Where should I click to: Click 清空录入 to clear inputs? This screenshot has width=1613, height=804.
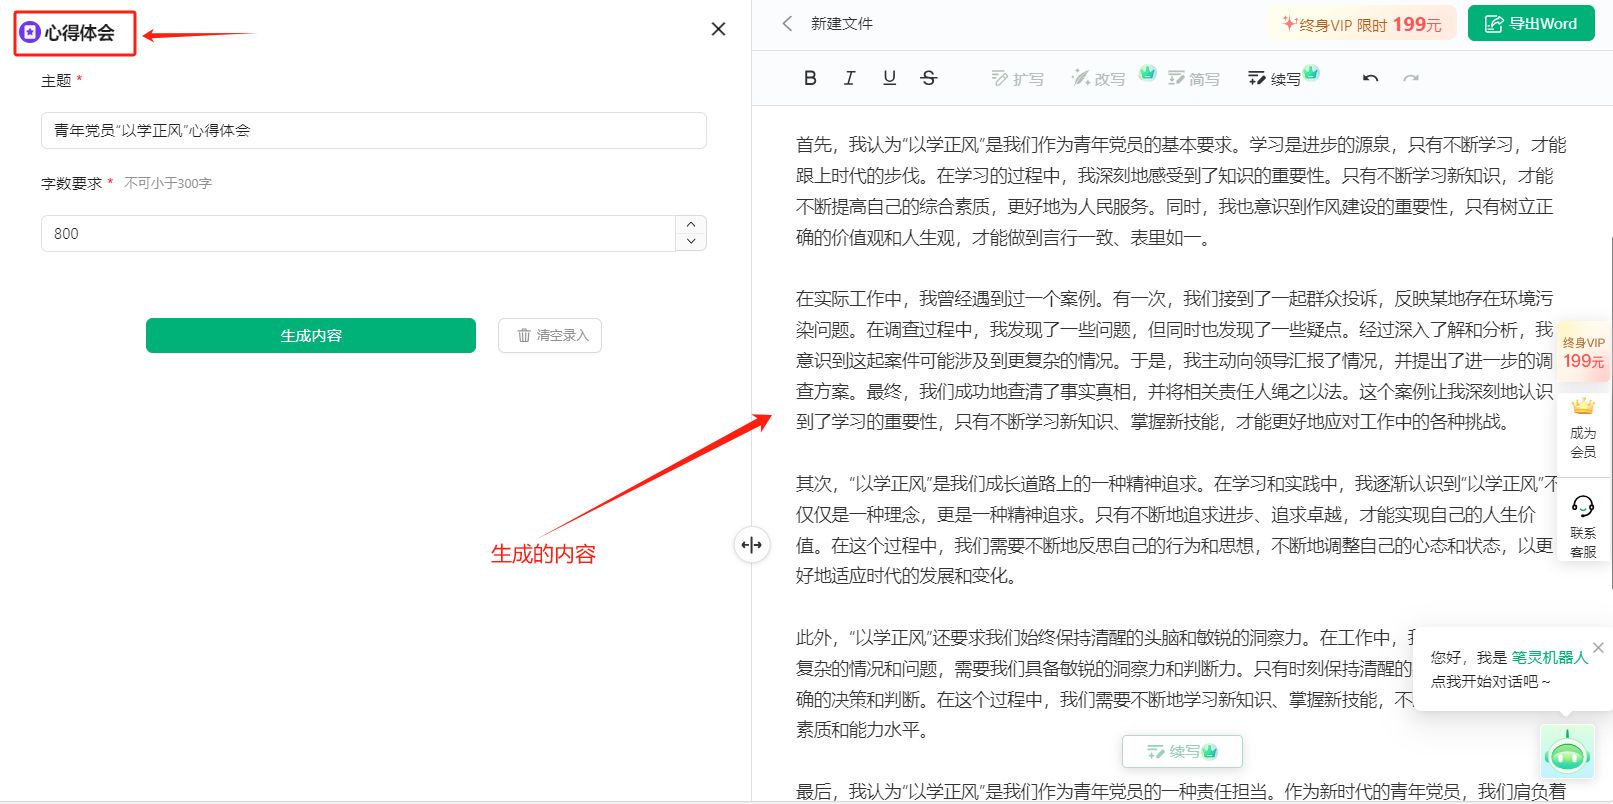point(550,336)
